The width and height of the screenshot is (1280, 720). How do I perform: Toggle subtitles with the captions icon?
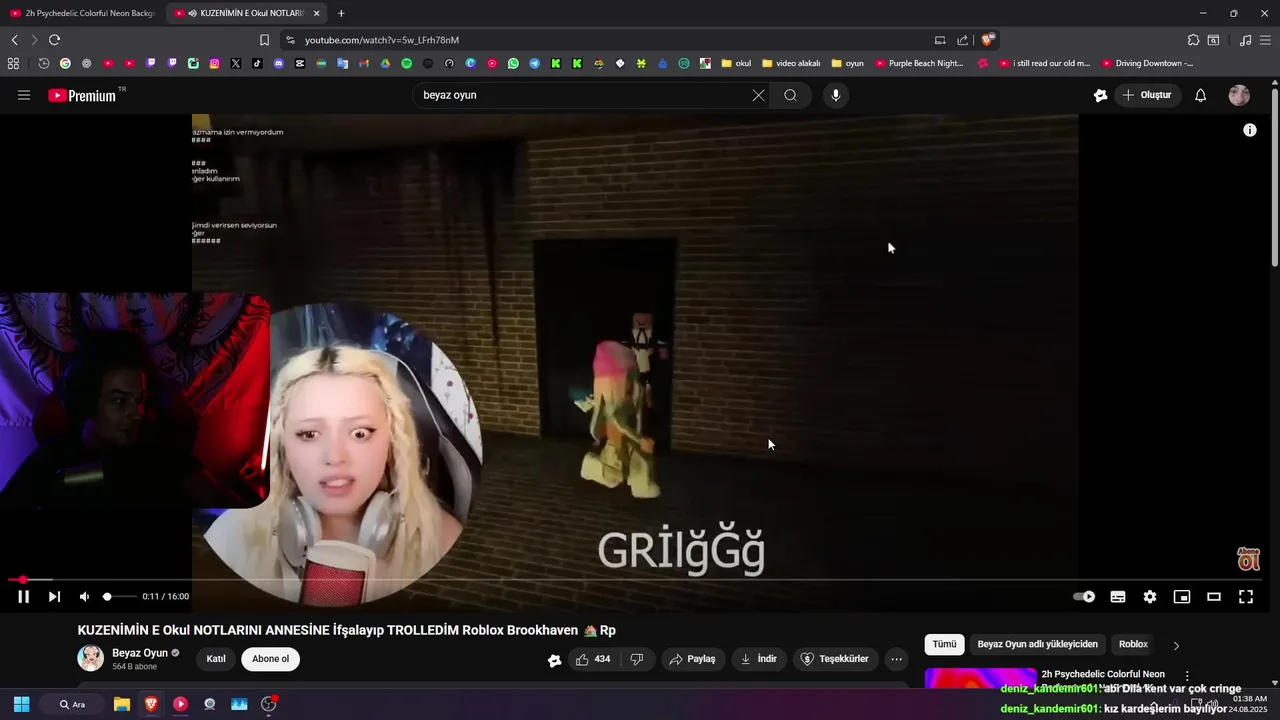coord(1118,597)
